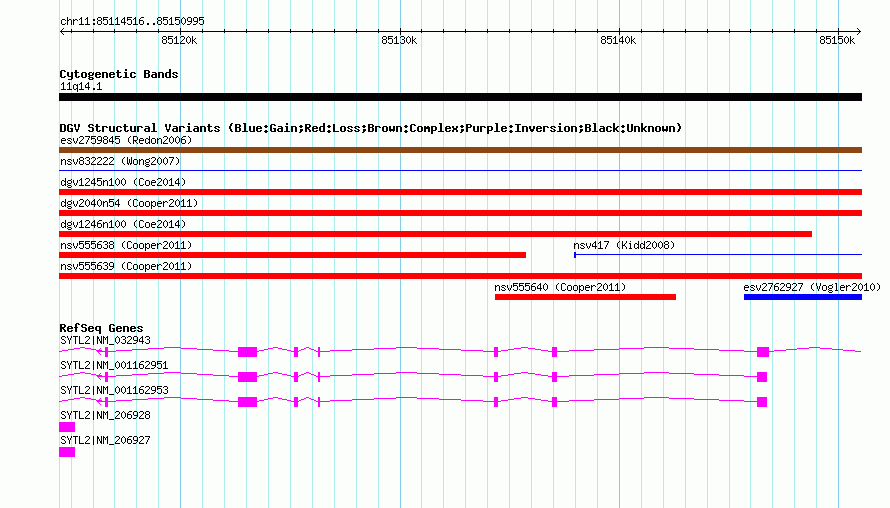Select the nsv832222 (Wong2007) label
890x508 pixels.
(120, 161)
